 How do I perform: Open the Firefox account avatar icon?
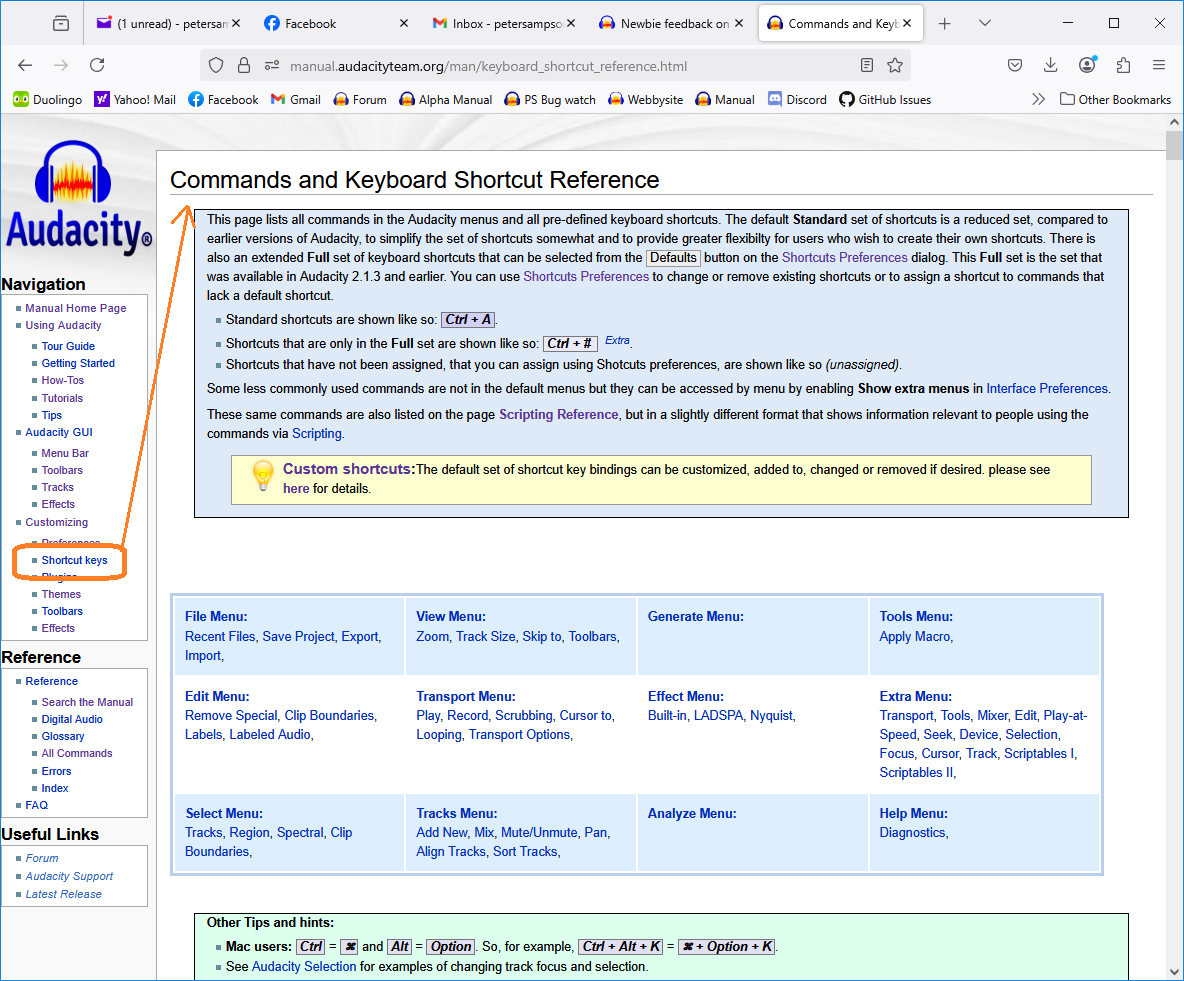pos(1087,65)
